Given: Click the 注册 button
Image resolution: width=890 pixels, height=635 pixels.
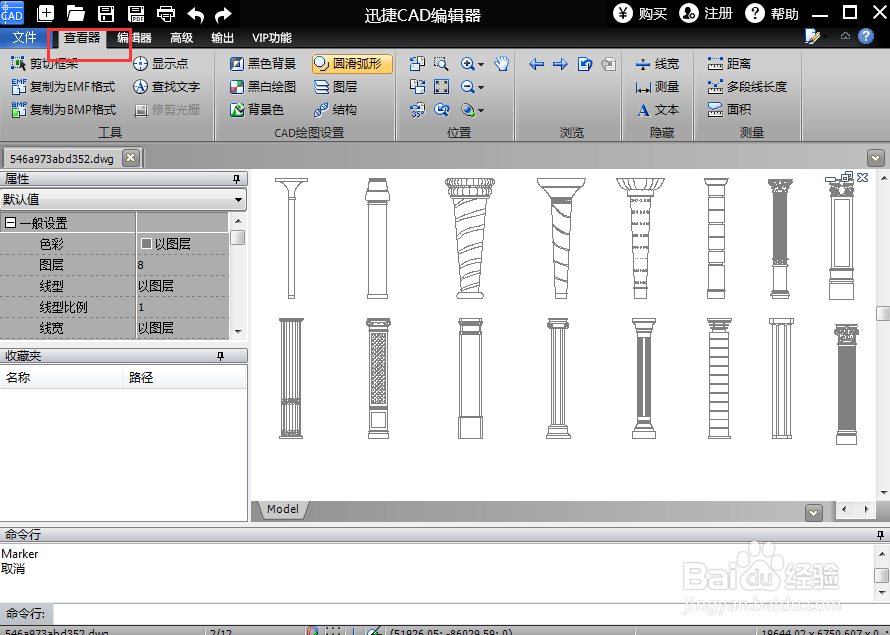Looking at the screenshot, I should pyautogui.click(x=706, y=14).
